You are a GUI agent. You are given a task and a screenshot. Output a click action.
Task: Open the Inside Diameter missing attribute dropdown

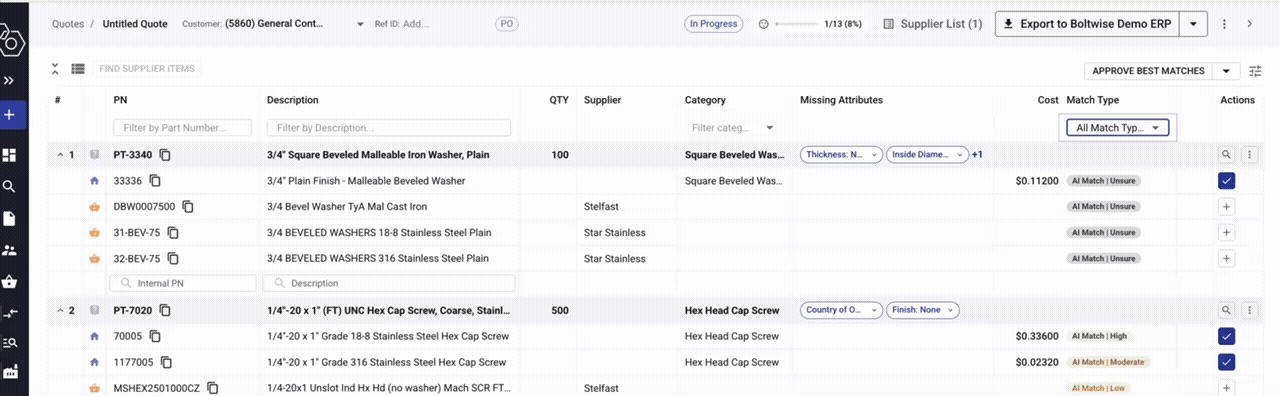pos(927,155)
